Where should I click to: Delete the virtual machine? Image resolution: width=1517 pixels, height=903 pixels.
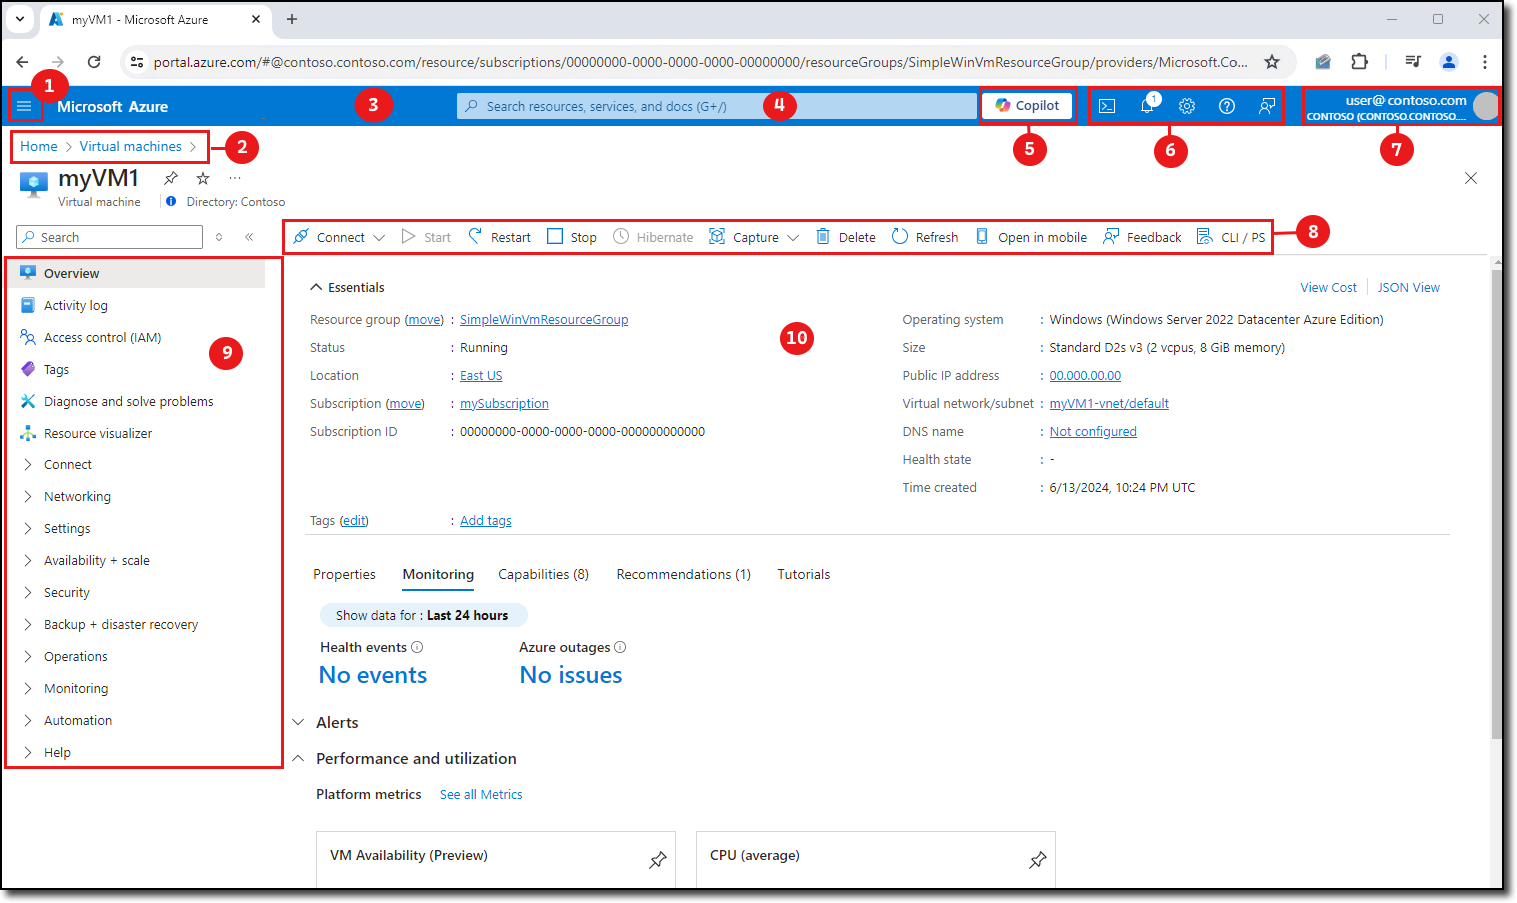coord(845,236)
